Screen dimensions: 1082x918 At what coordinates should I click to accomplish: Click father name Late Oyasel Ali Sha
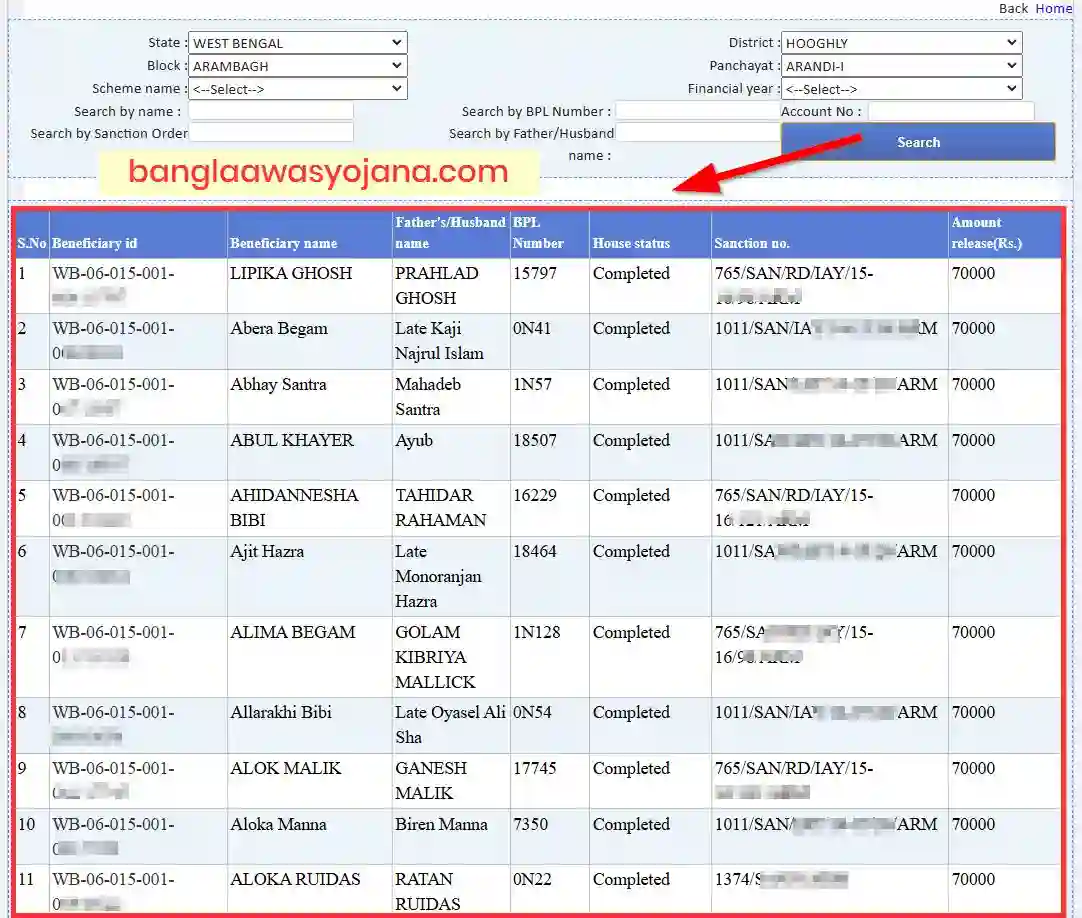(450, 725)
